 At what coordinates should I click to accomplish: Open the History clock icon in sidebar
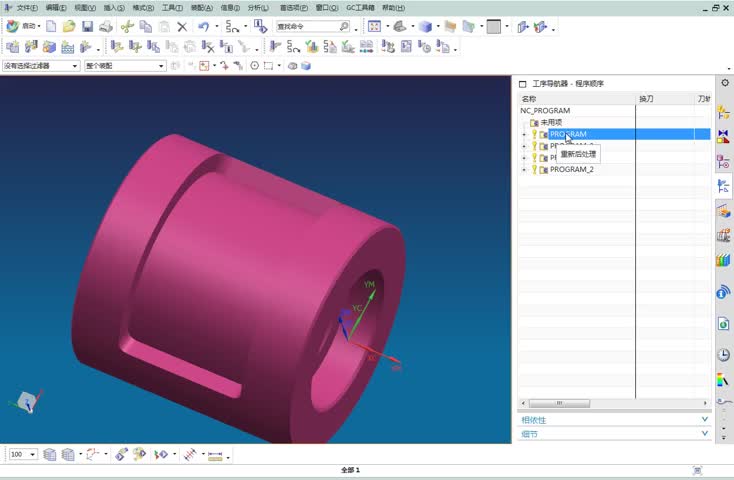pyautogui.click(x=723, y=355)
